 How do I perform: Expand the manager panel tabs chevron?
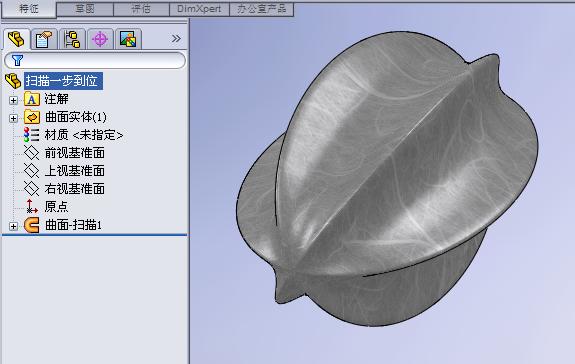176,38
